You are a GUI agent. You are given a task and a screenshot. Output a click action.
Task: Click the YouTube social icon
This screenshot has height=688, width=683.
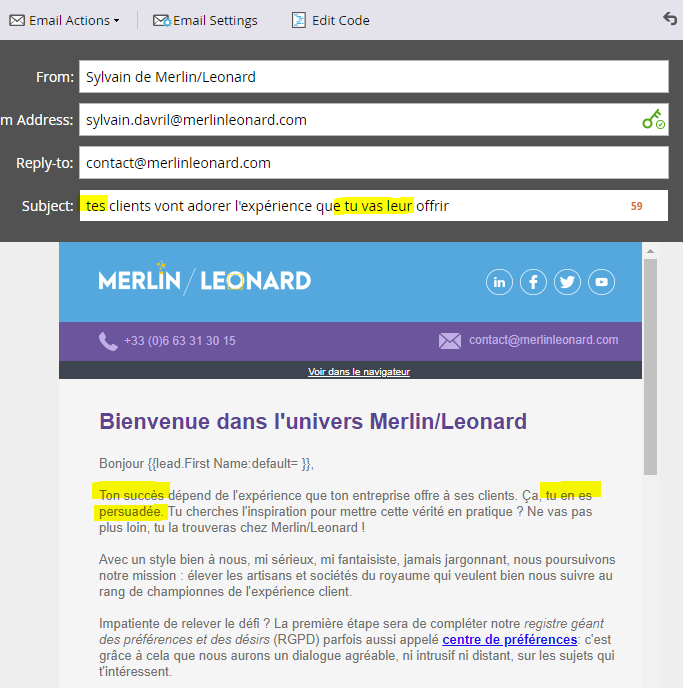coord(601,282)
